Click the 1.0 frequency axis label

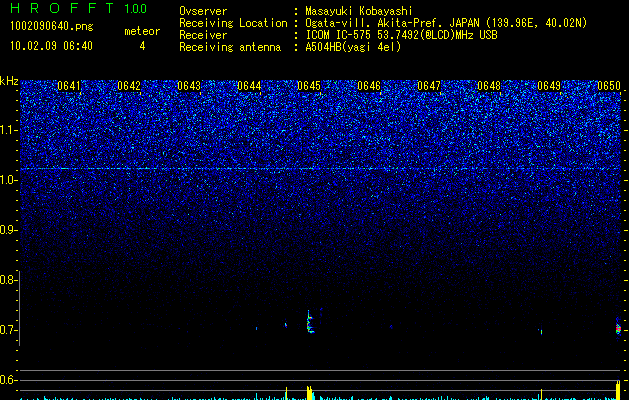pos(8,180)
